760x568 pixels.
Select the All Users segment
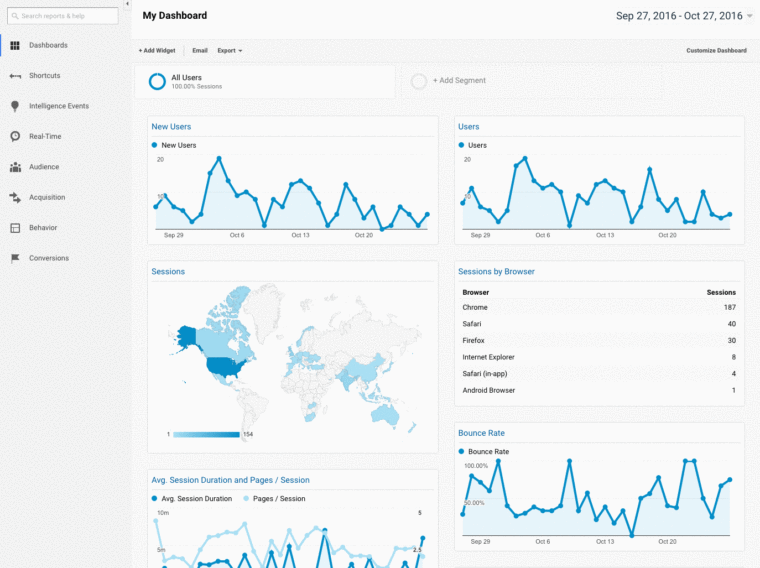(x=195, y=81)
